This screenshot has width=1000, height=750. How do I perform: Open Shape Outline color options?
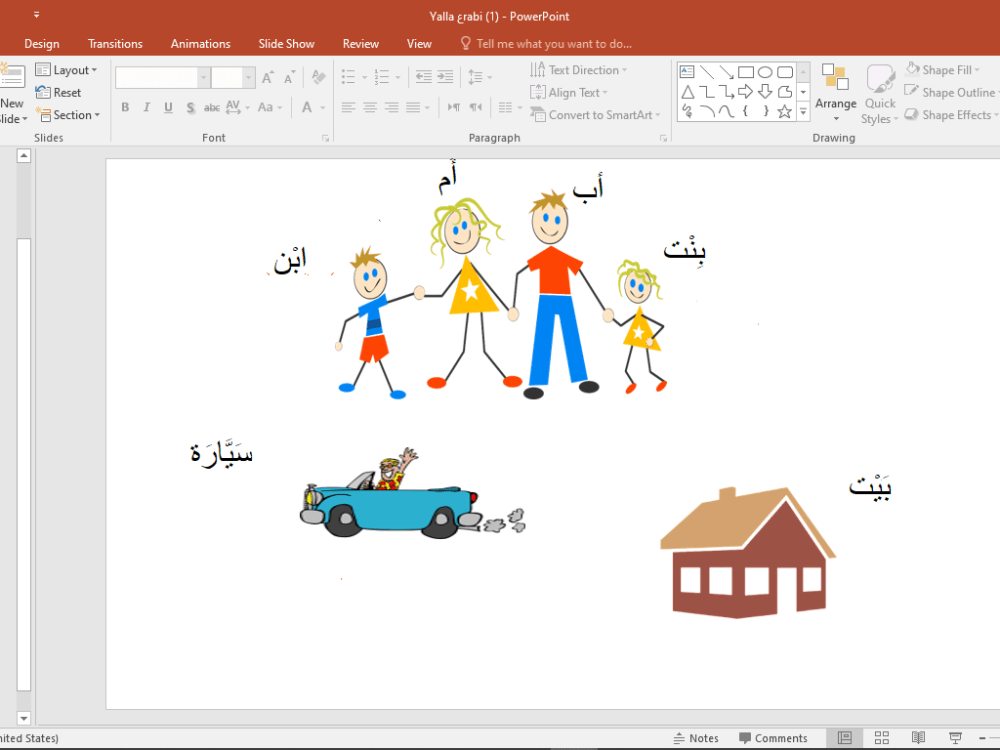click(950, 92)
